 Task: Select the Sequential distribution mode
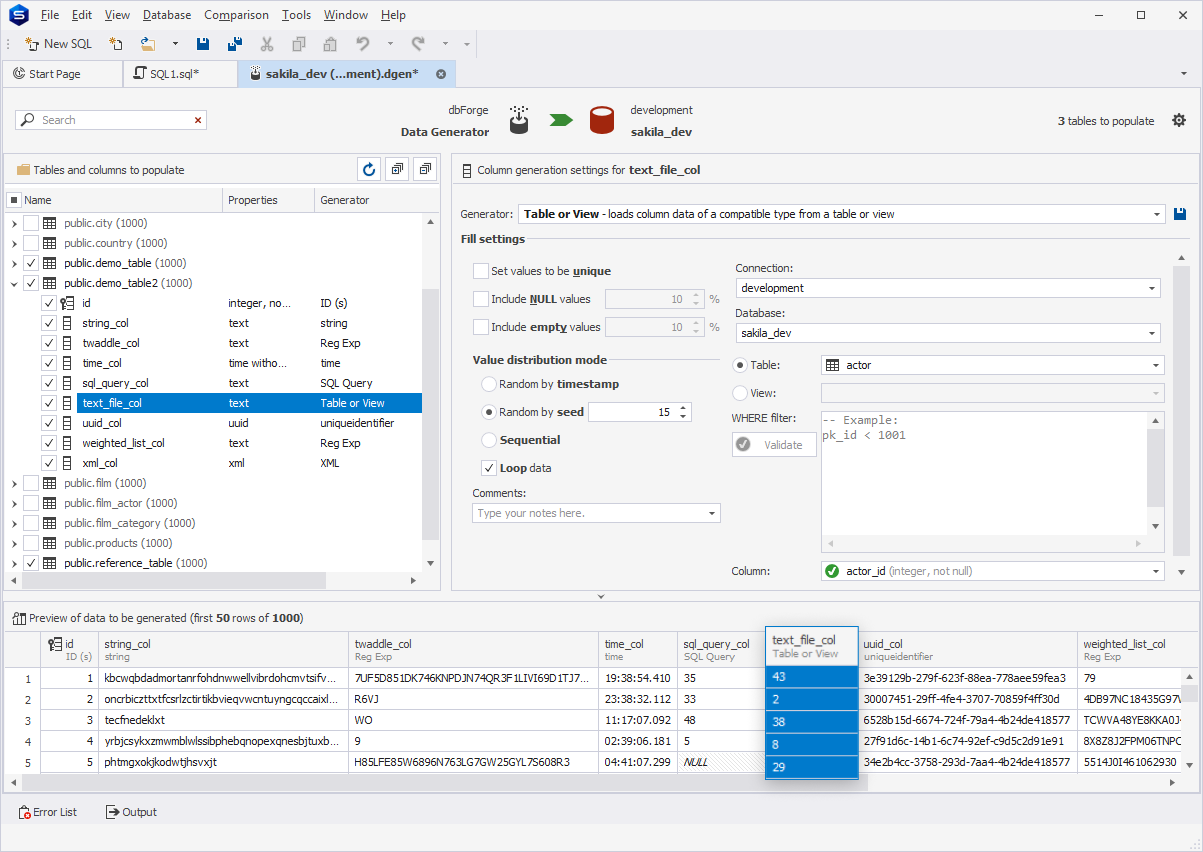(489, 440)
